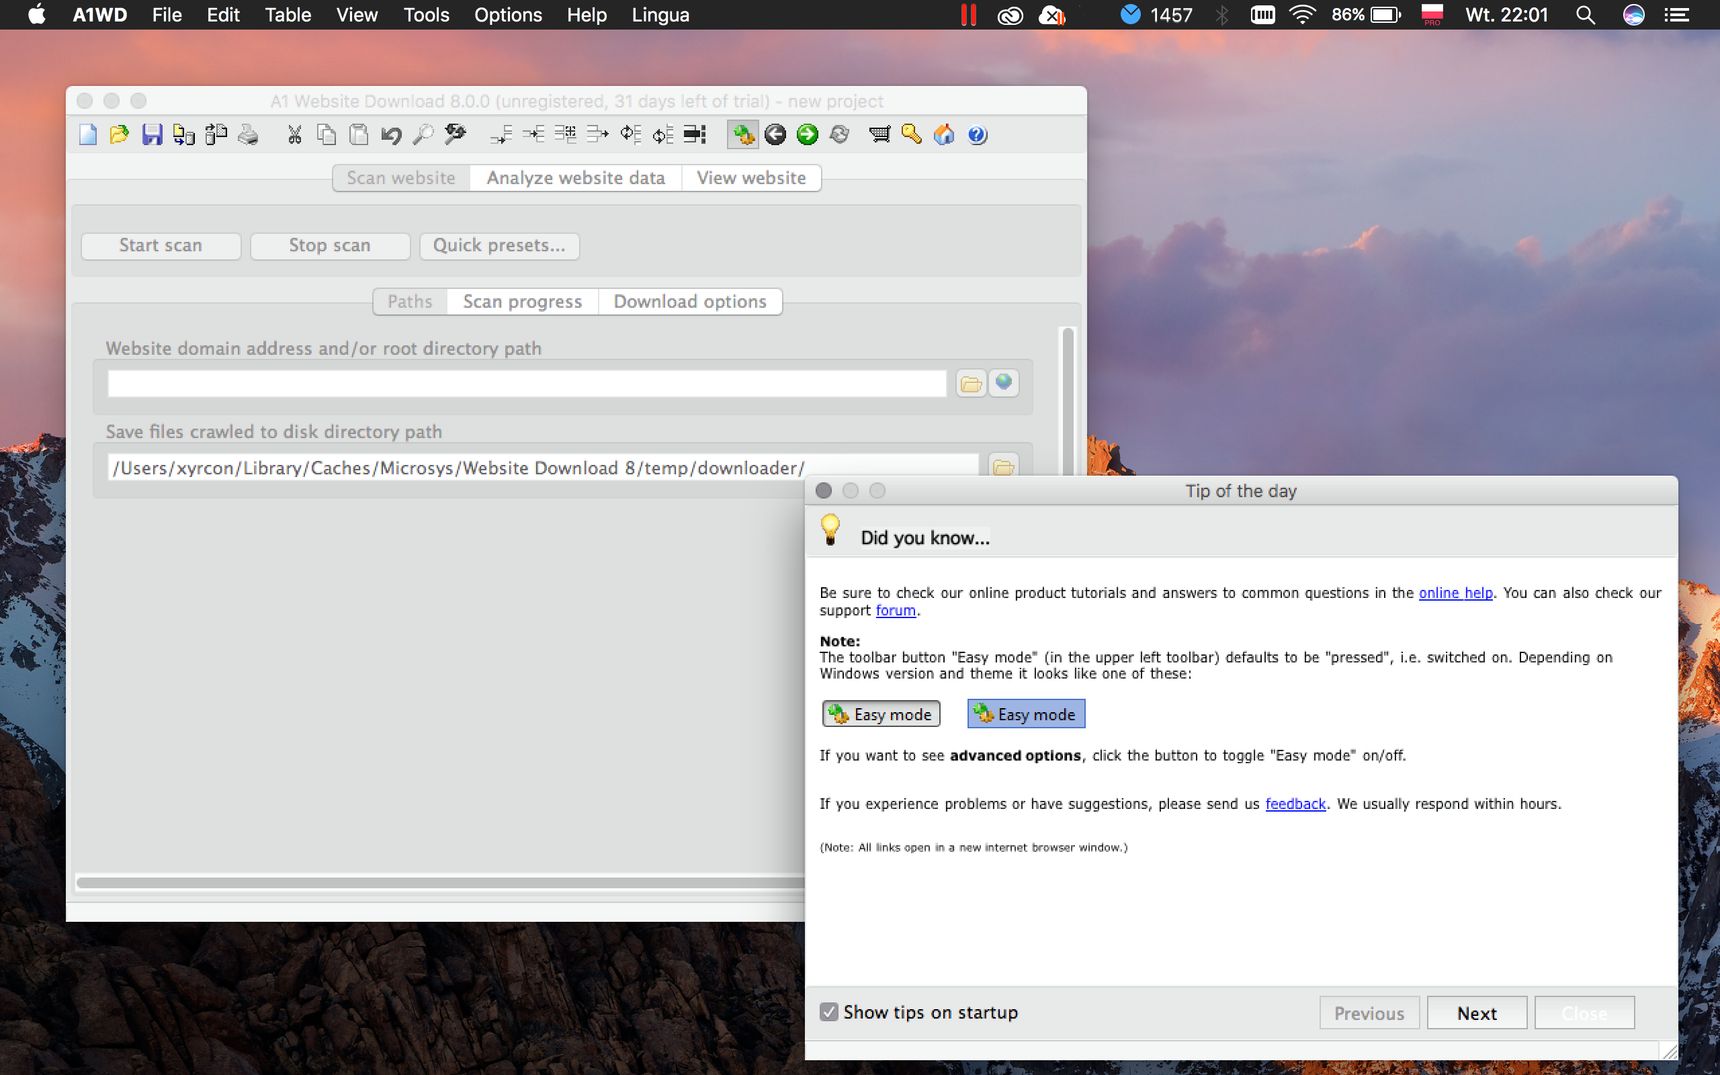Click the Home page house icon

tap(944, 135)
